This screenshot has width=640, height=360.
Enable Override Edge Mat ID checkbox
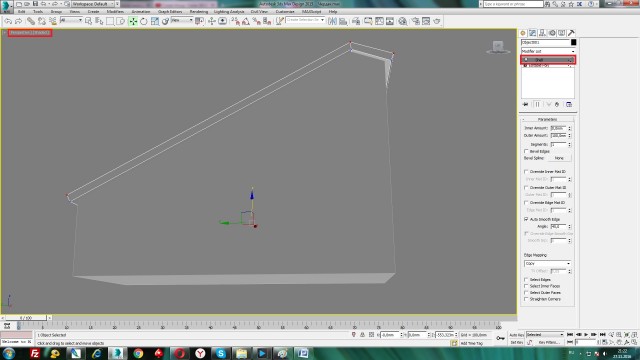coord(526,202)
